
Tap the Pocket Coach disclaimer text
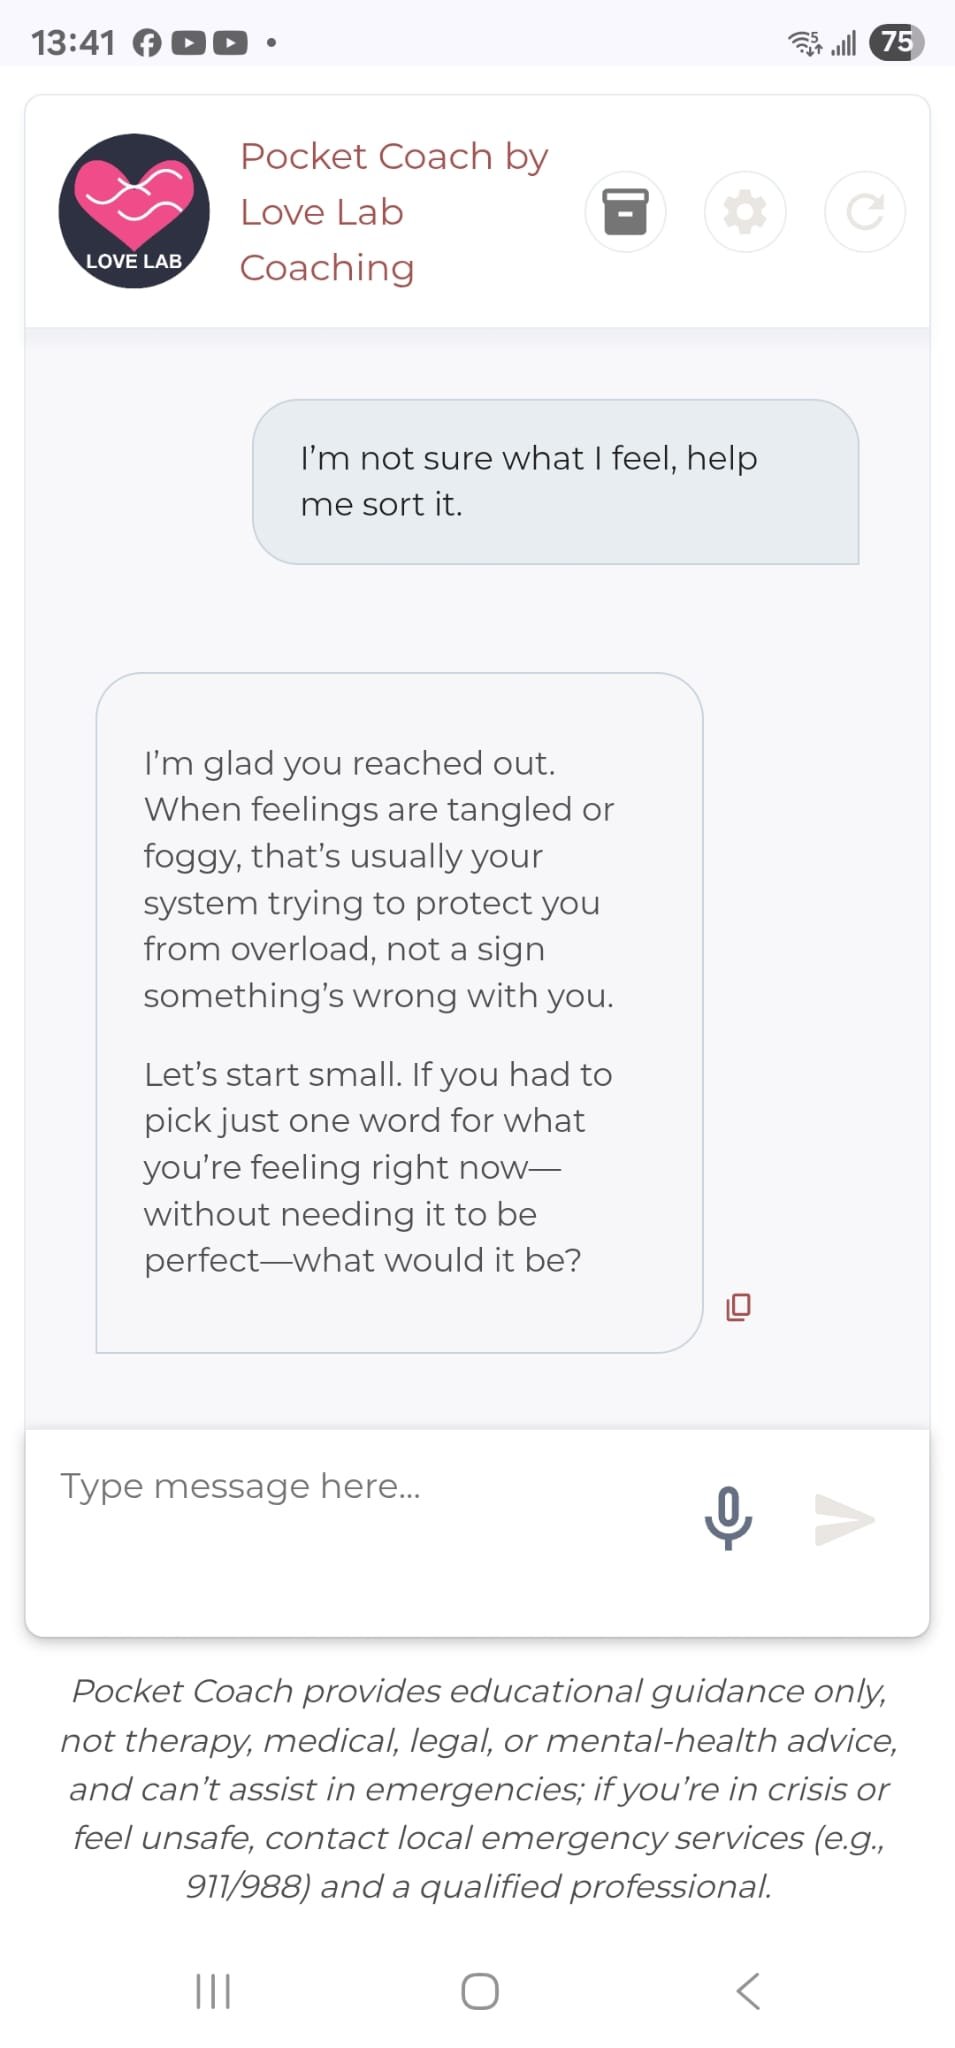[478, 1788]
